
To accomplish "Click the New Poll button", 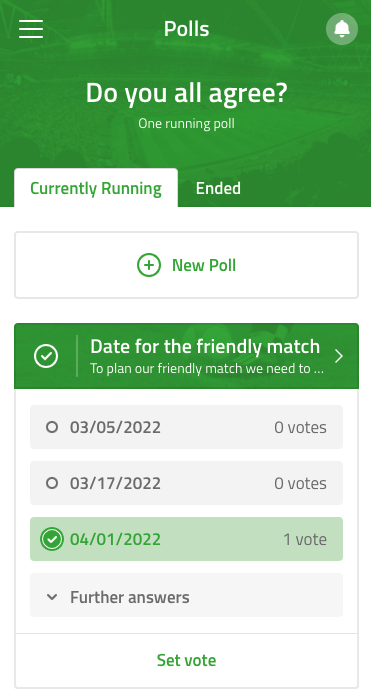I will point(186,265).
